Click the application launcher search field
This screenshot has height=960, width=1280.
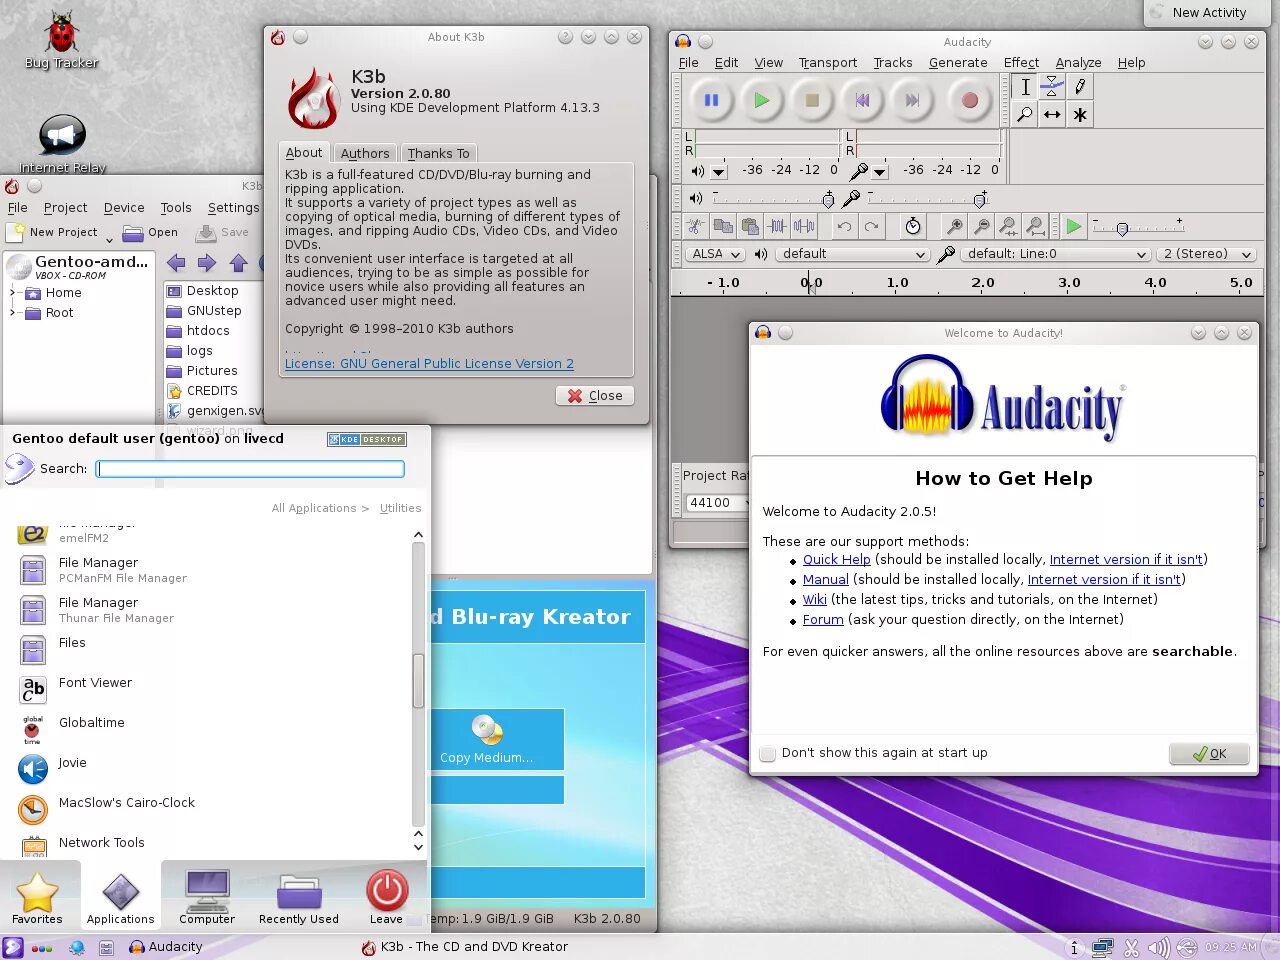point(250,468)
